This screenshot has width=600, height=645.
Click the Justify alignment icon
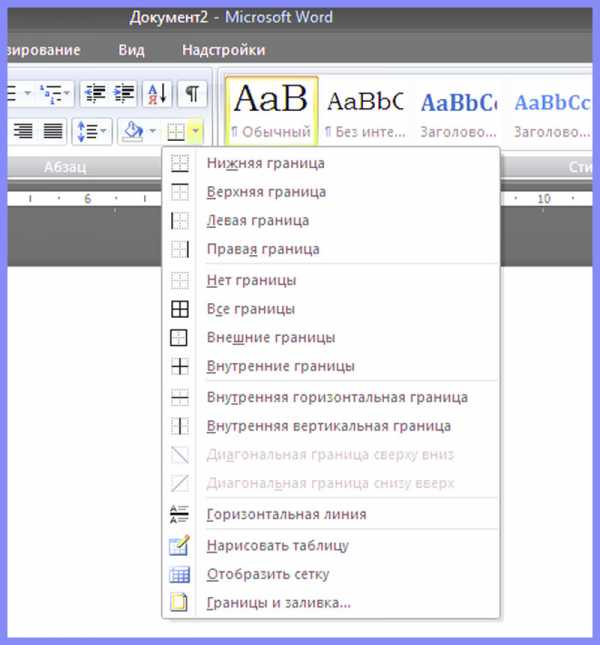52,131
